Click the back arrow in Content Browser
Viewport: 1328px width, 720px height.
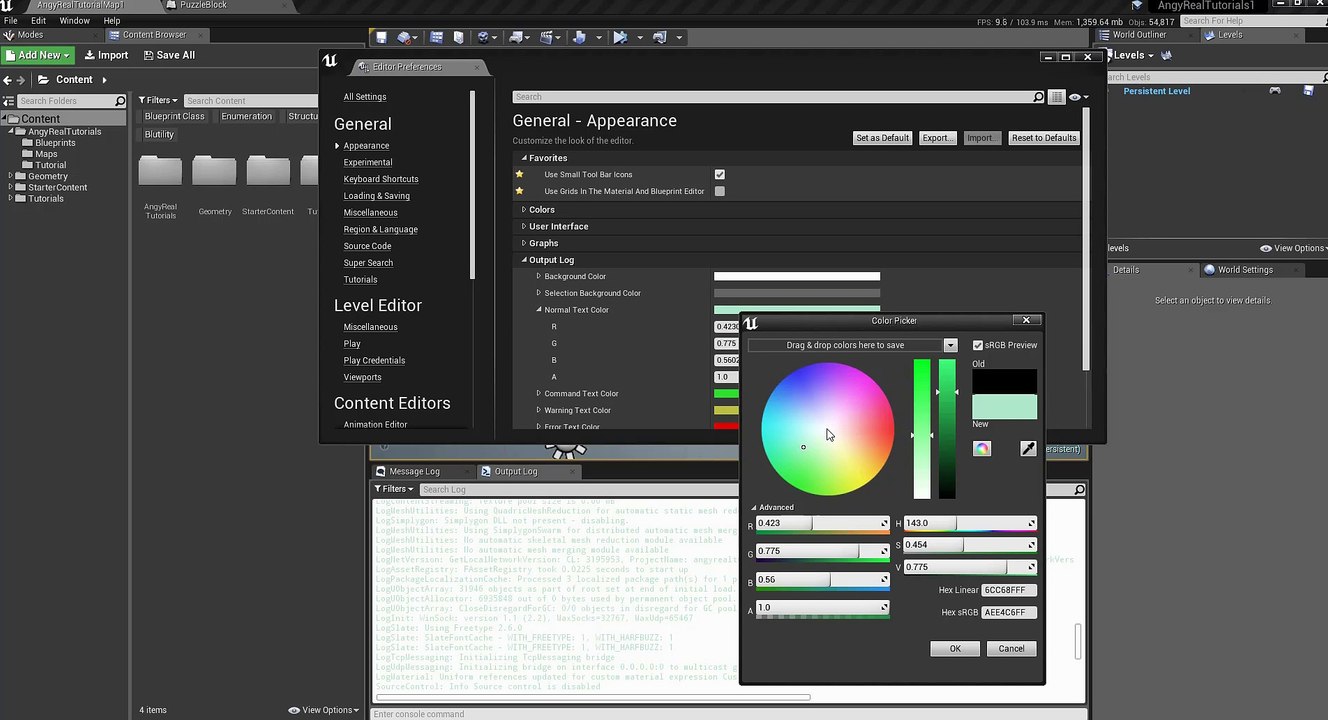(x=8, y=80)
